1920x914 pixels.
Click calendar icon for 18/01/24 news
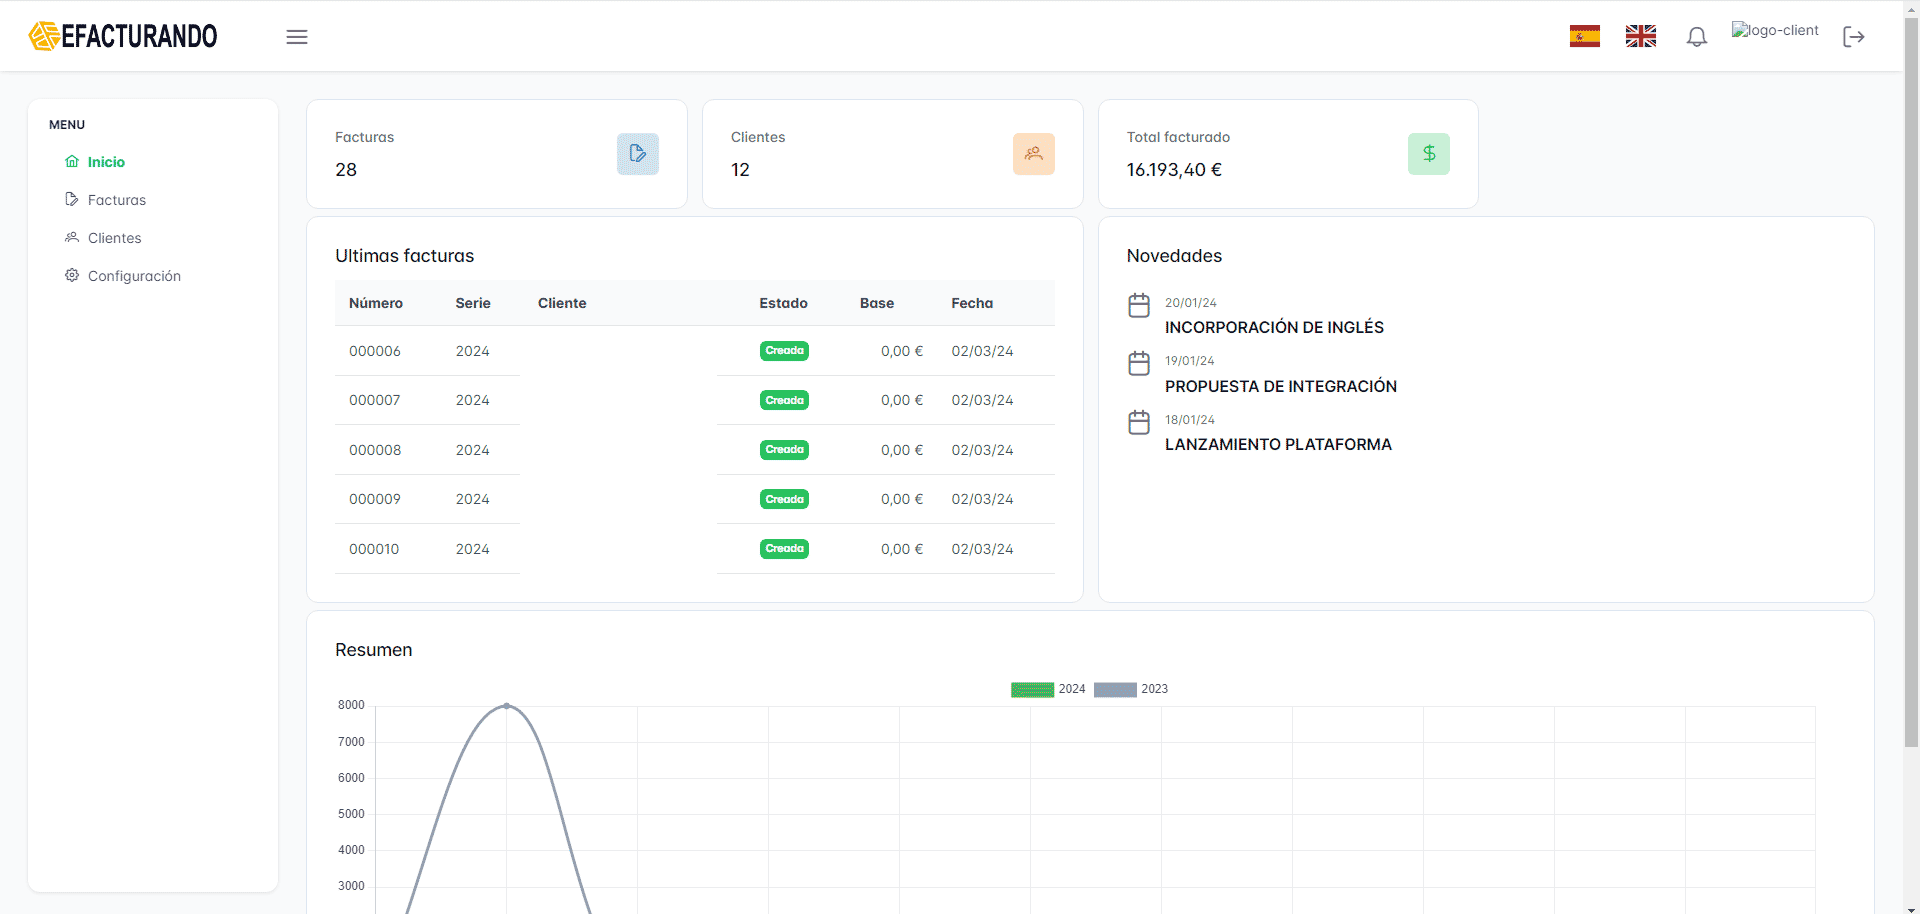click(x=1139, y=422)
